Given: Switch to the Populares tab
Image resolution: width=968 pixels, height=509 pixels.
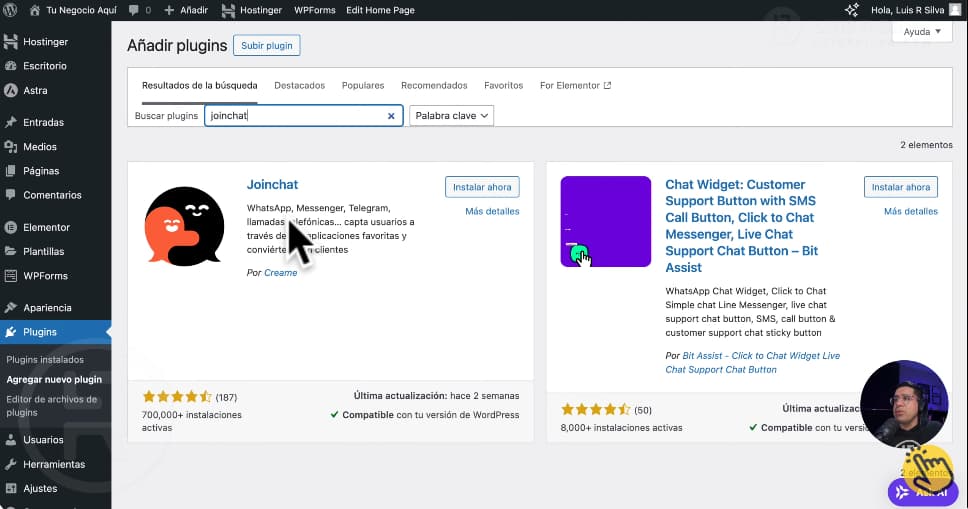Looking at the screenshot, I should click(x=363, y=86).
